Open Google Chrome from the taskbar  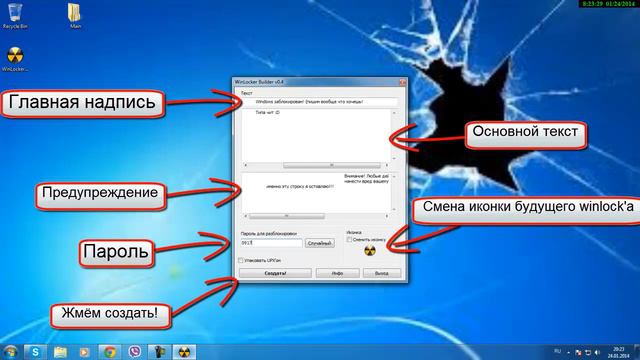tap(109, 352)
